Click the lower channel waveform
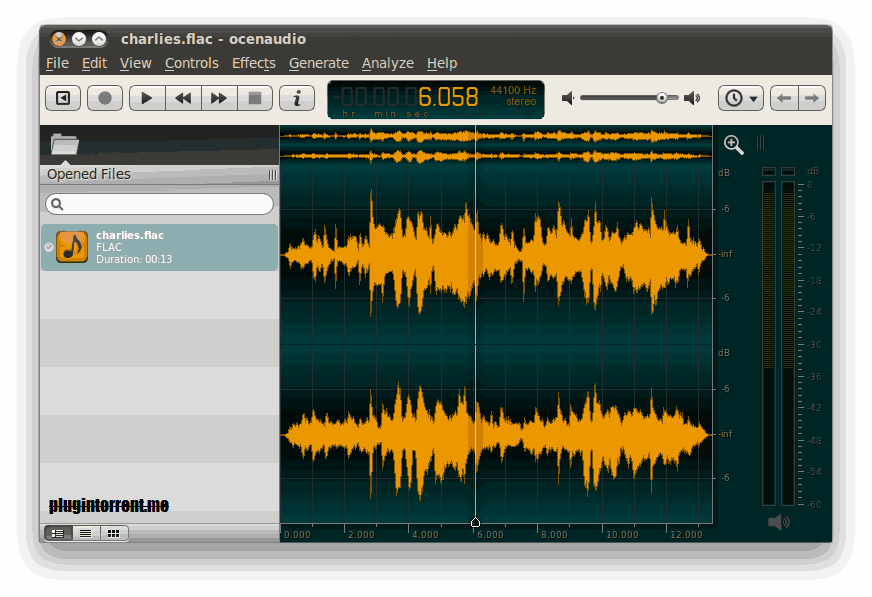This screenshot has width=872, height=597. 496,434
